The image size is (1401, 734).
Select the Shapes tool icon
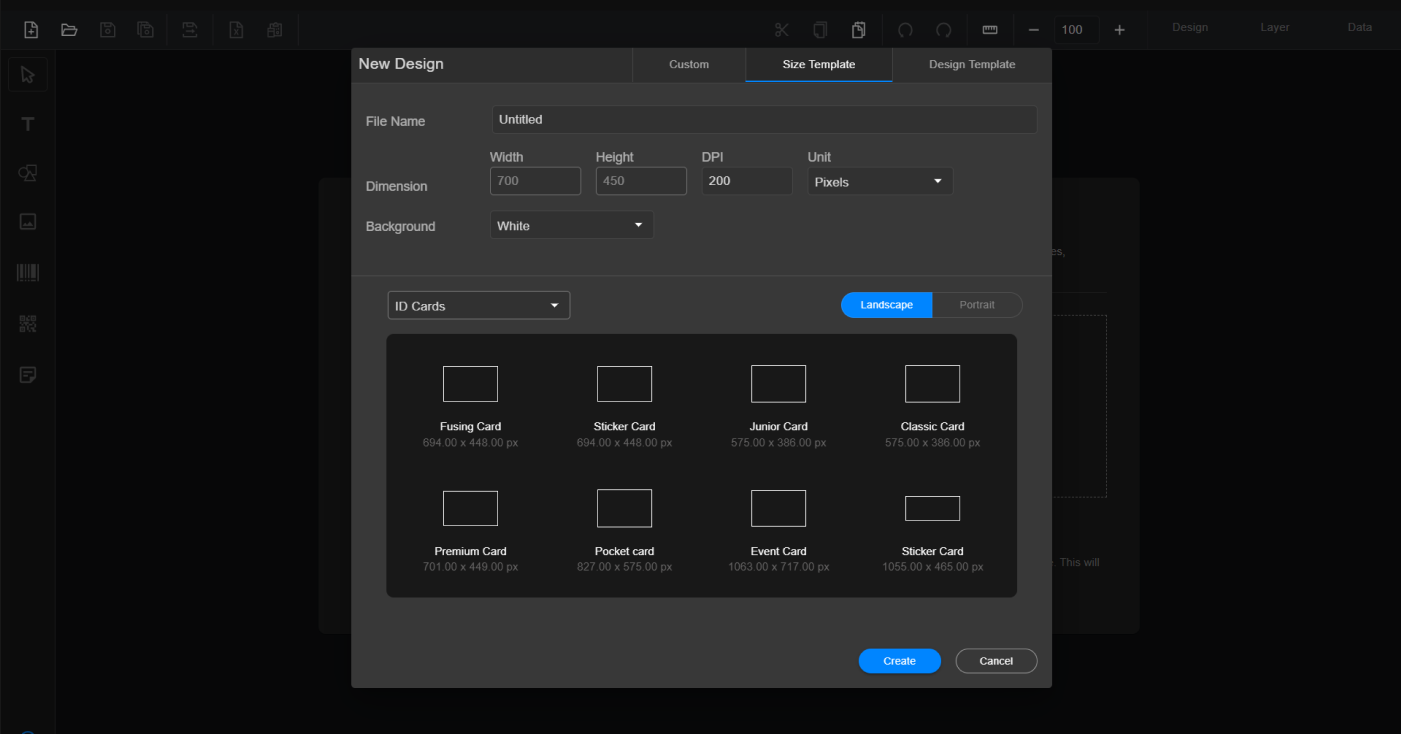point(28,173)
